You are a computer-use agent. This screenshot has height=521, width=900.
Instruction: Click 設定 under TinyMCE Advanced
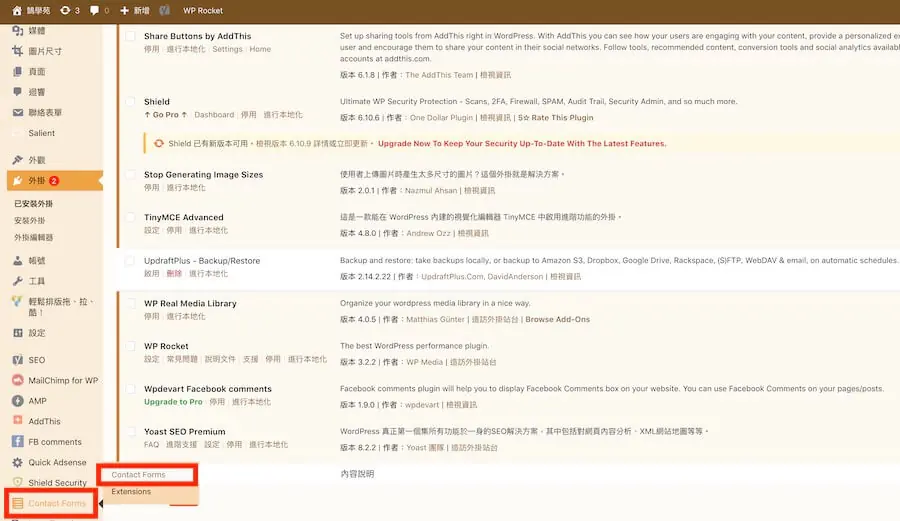[152, 231]
